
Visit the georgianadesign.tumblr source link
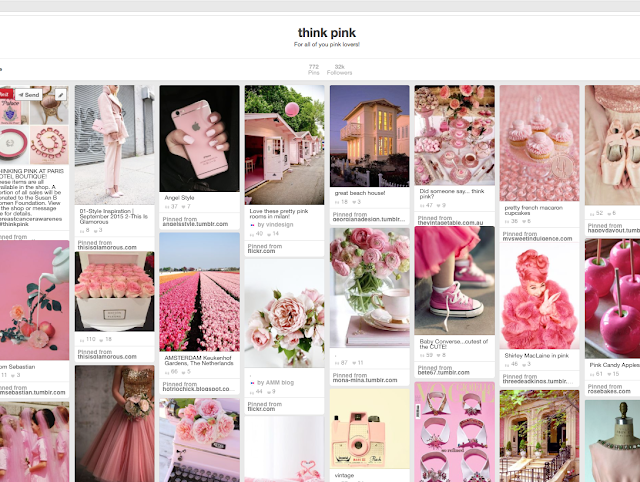pos(369,219)
